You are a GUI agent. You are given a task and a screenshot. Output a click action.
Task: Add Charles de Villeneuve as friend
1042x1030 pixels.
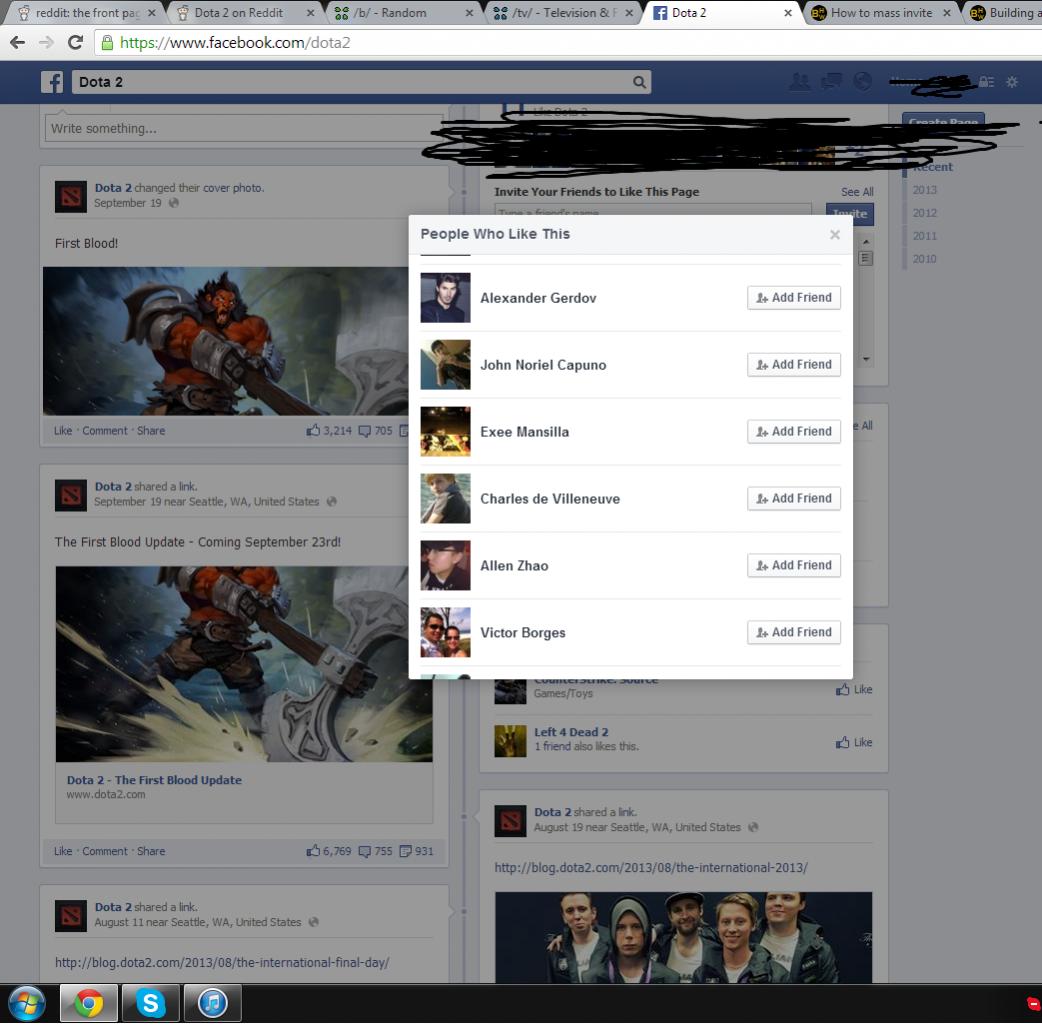tap(793, 498)
